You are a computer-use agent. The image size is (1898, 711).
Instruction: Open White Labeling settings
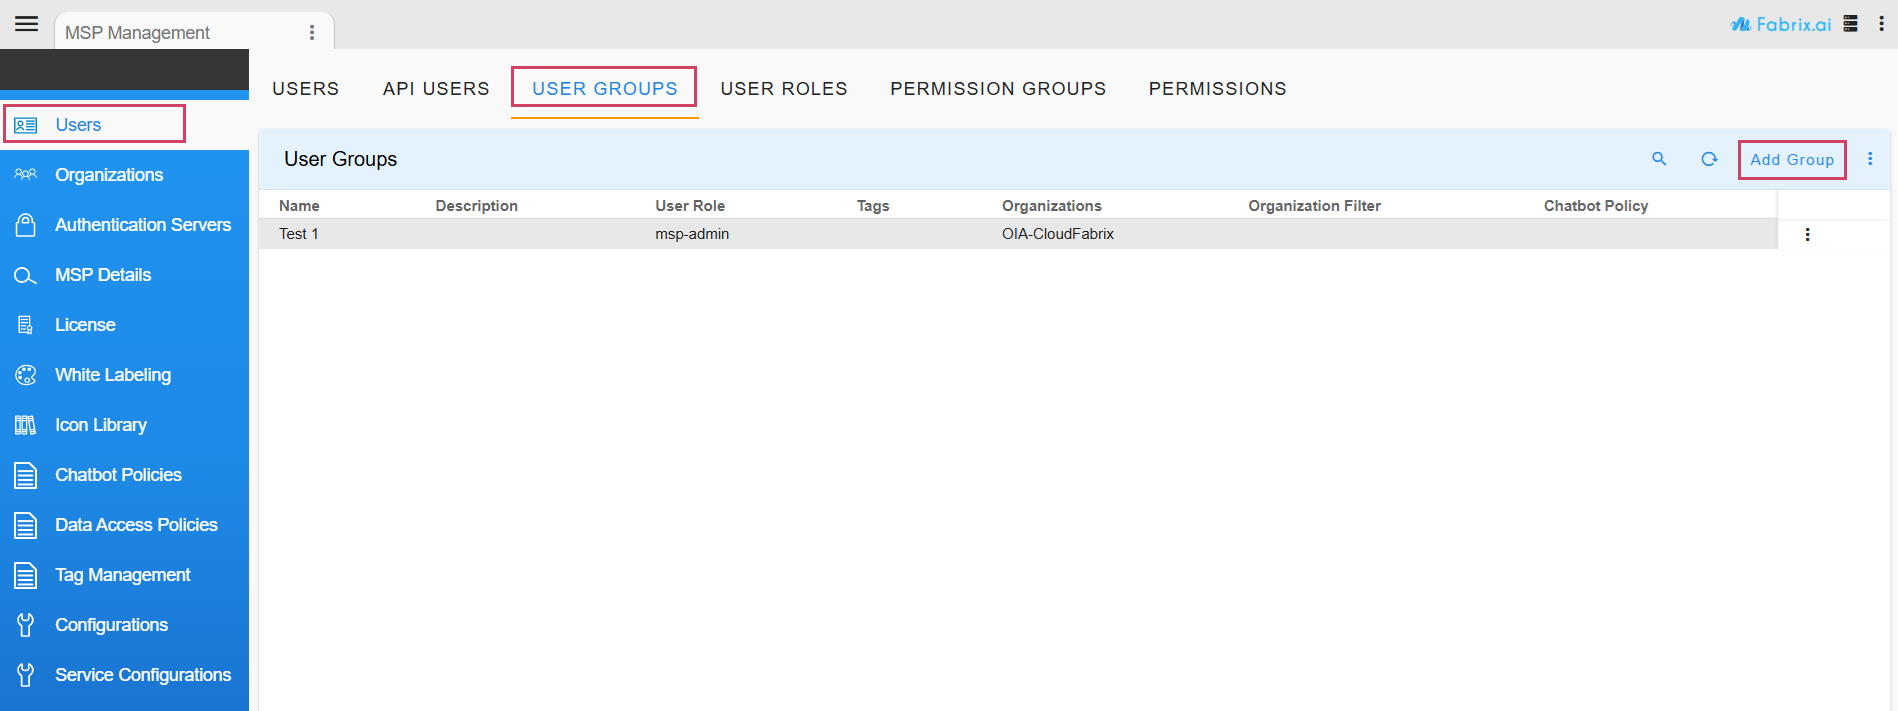pyautogui.click(x=112, y=375)
